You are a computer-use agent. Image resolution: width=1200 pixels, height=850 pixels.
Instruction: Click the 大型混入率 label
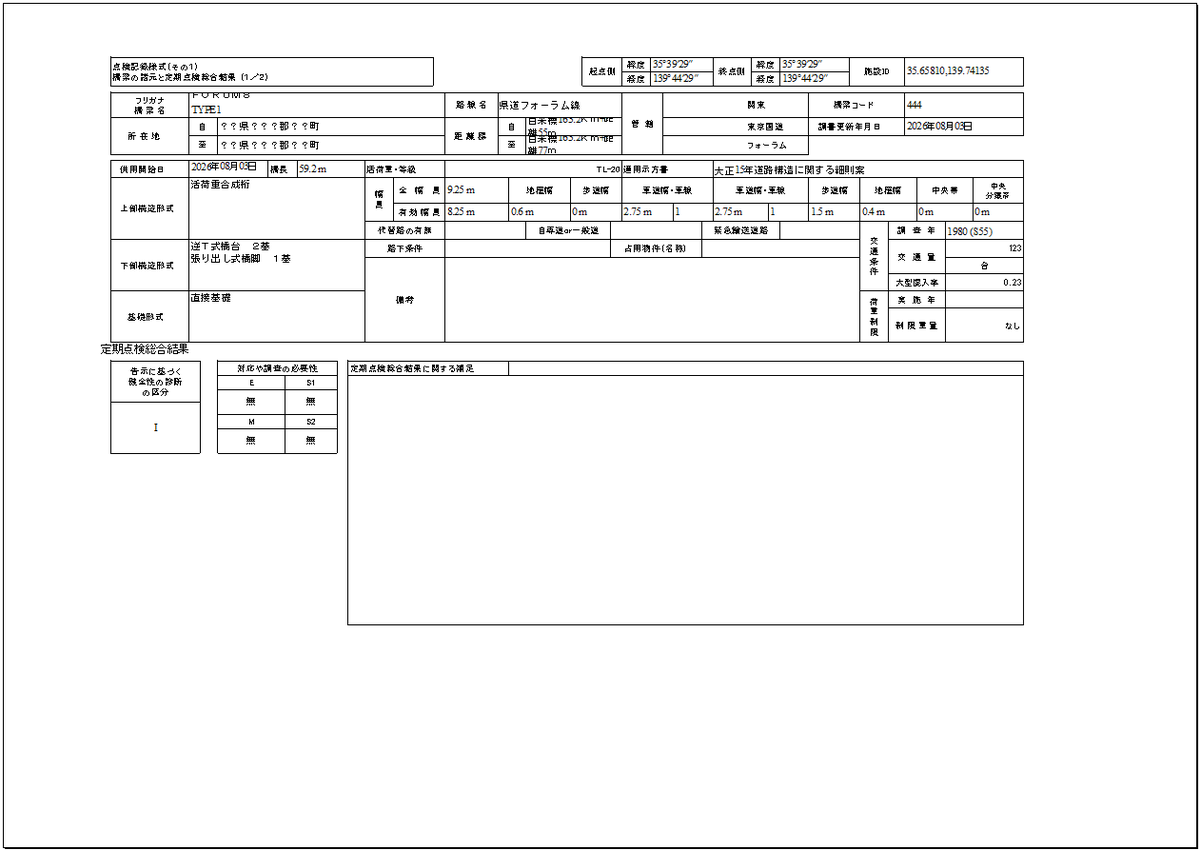(916, 283)
